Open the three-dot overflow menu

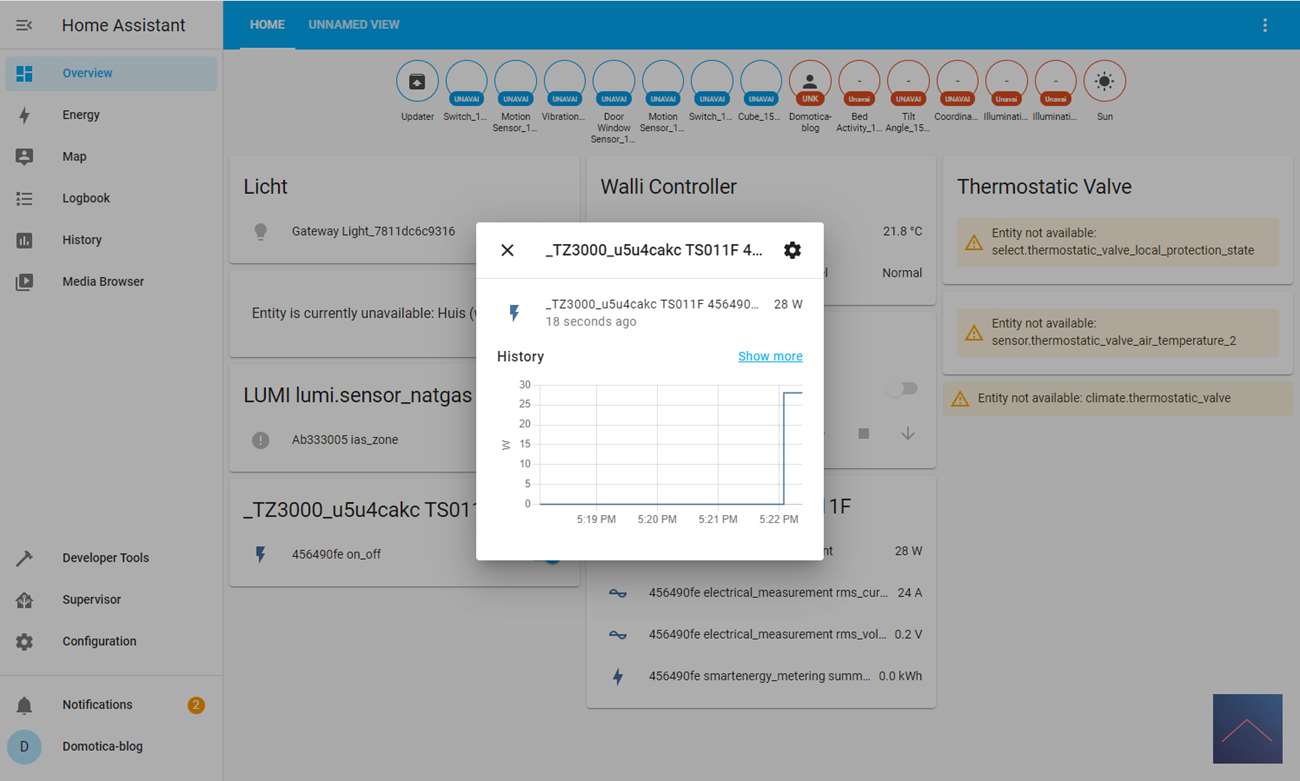(x=1265, y=25)
